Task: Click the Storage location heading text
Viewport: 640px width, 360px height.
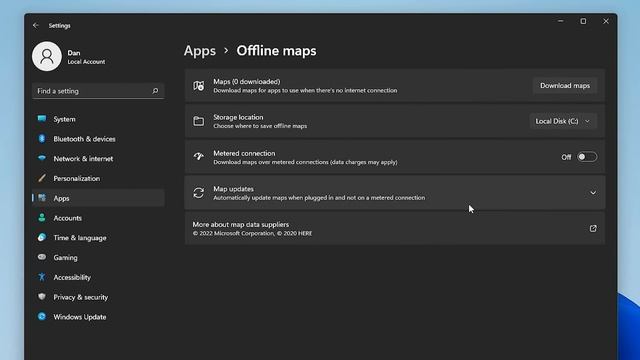Action: 238,117
